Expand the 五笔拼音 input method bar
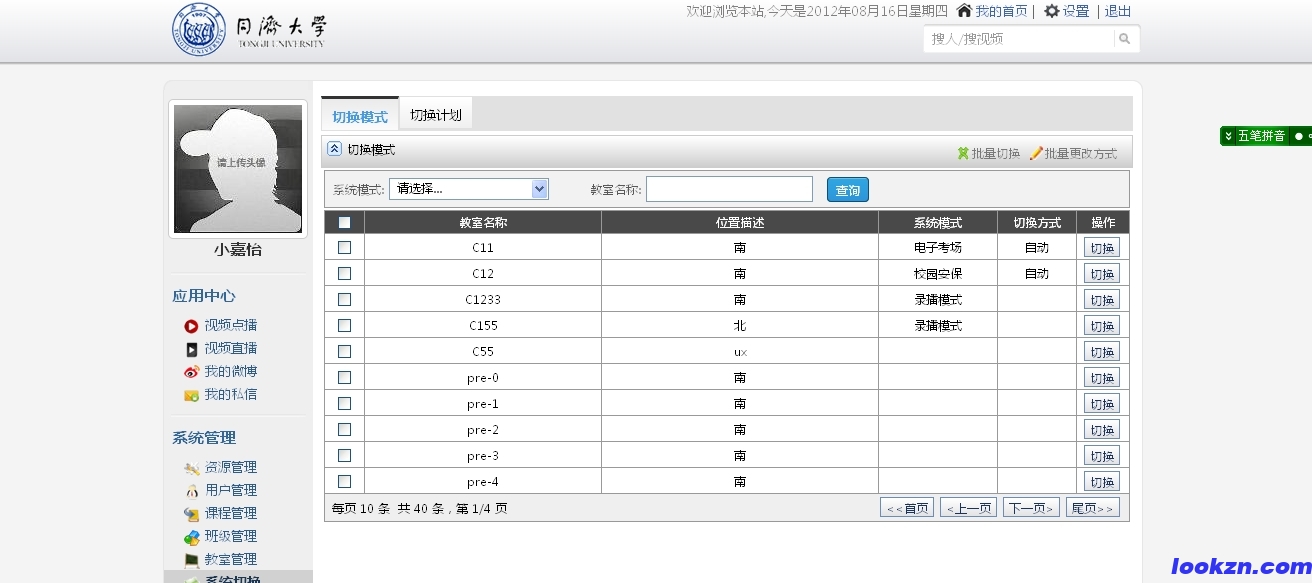Image resolution: width=1312 pixels, height=583 pixels. click(1229, 136)
